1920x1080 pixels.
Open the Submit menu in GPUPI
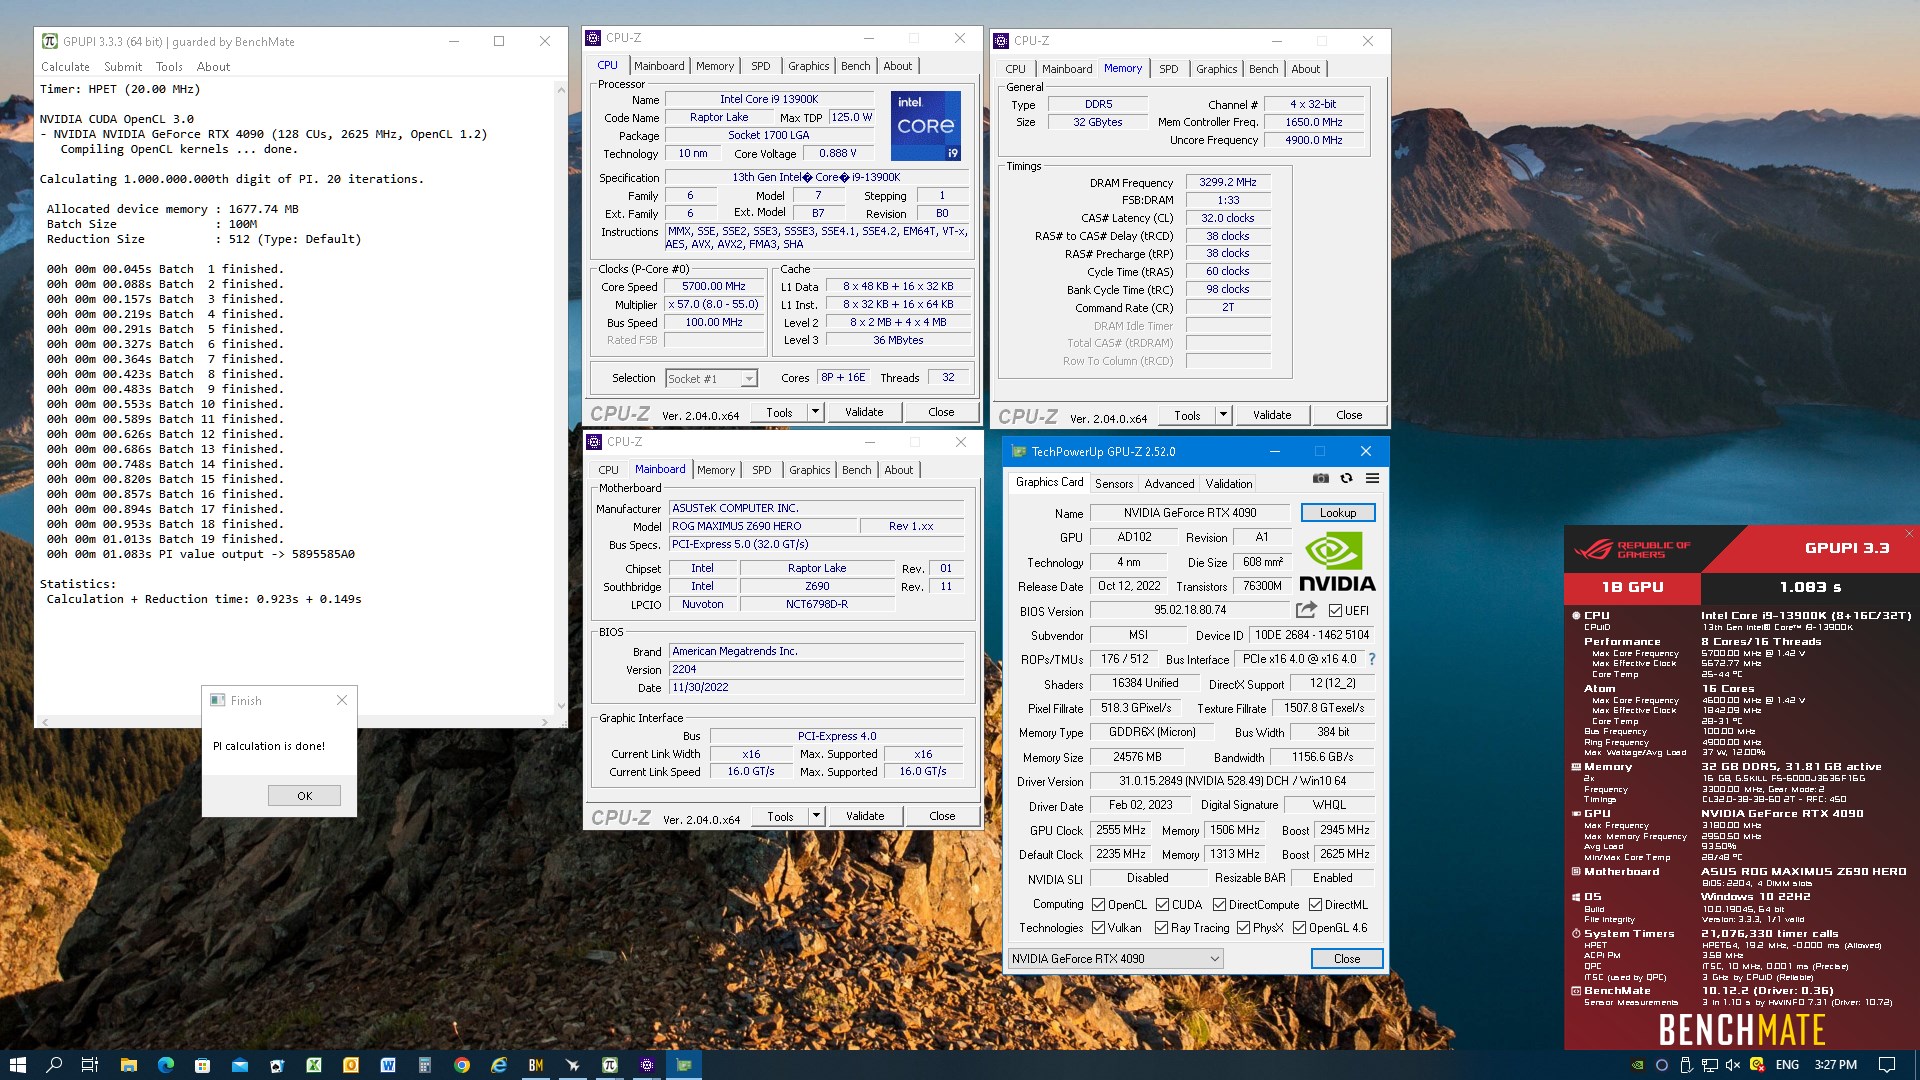(123, 67)
